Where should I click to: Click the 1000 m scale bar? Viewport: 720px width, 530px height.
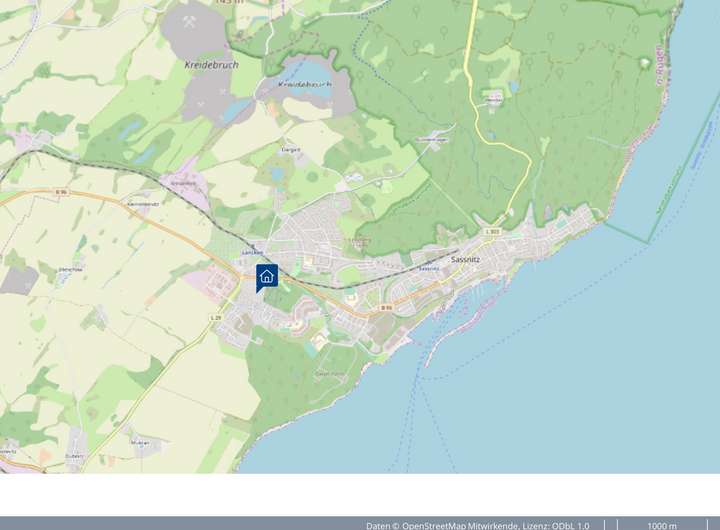click(x=661, y=524)
